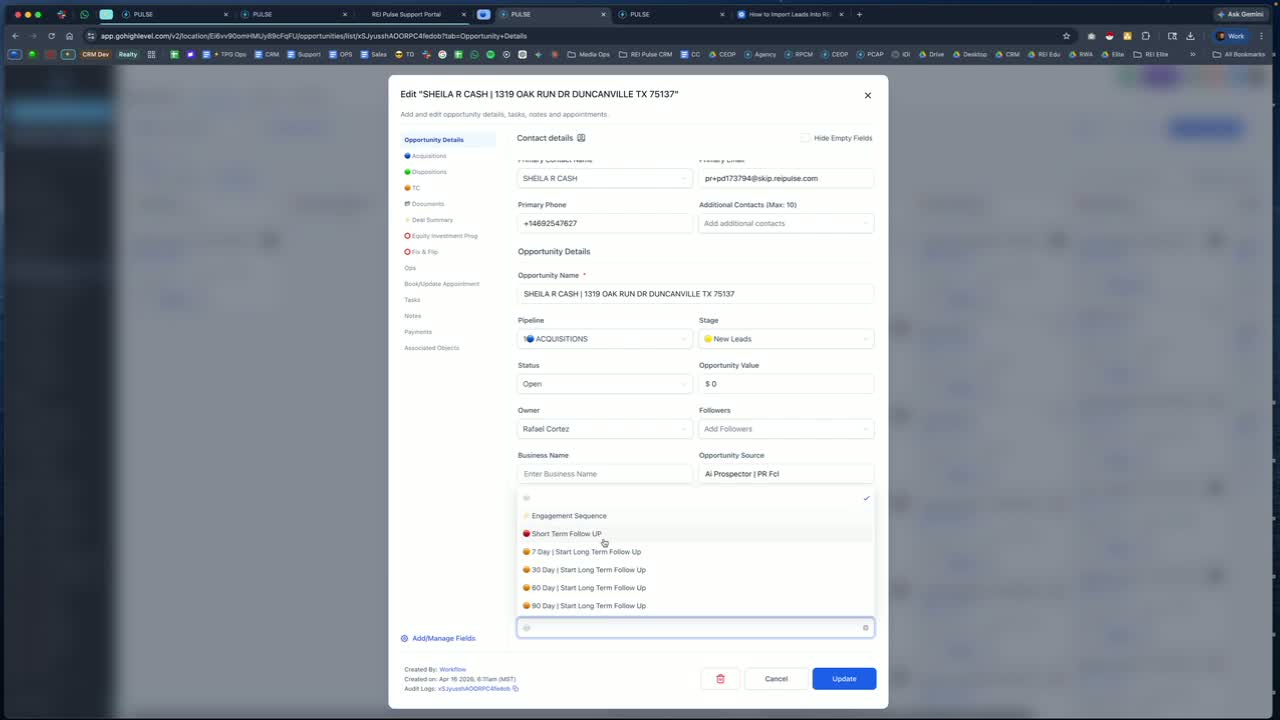Open the Status Open dropdown

click(x=605, y=384)
